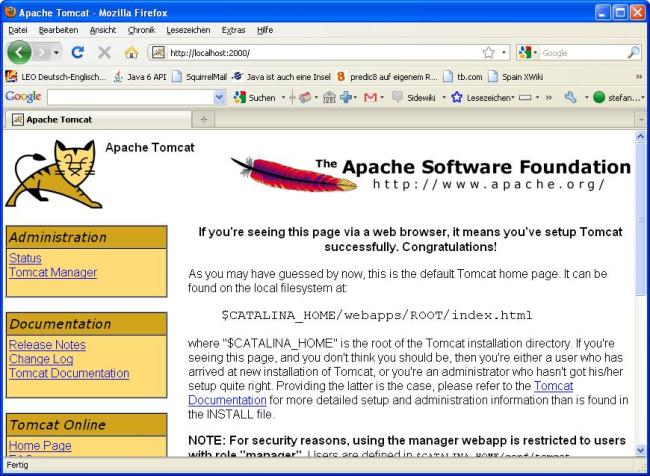Open the dropdown arrow next to the wrench icon
Image resolution: width=650 pixels, height=476 pixels.
coord(586,98)
